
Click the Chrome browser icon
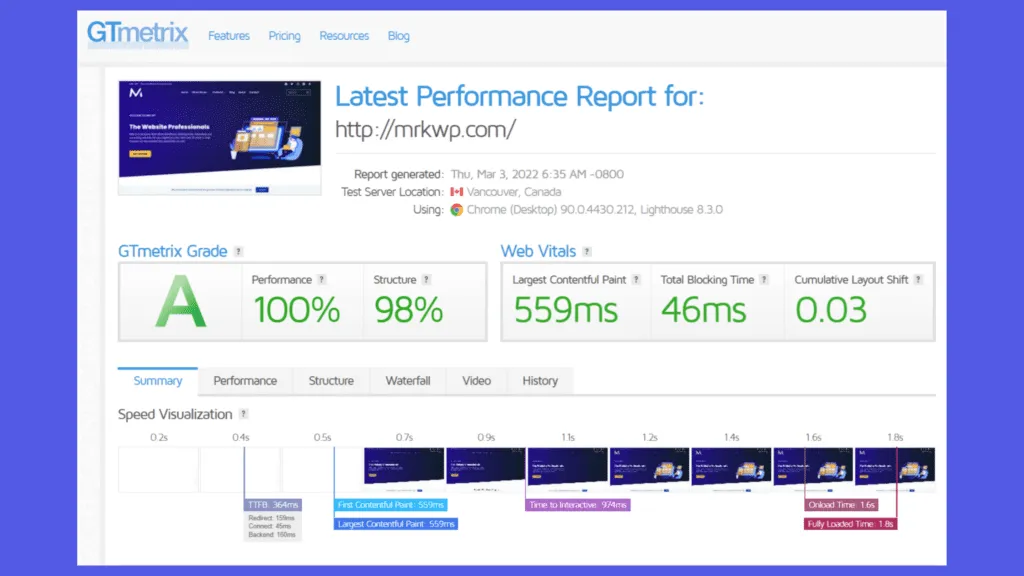(456, 210)
